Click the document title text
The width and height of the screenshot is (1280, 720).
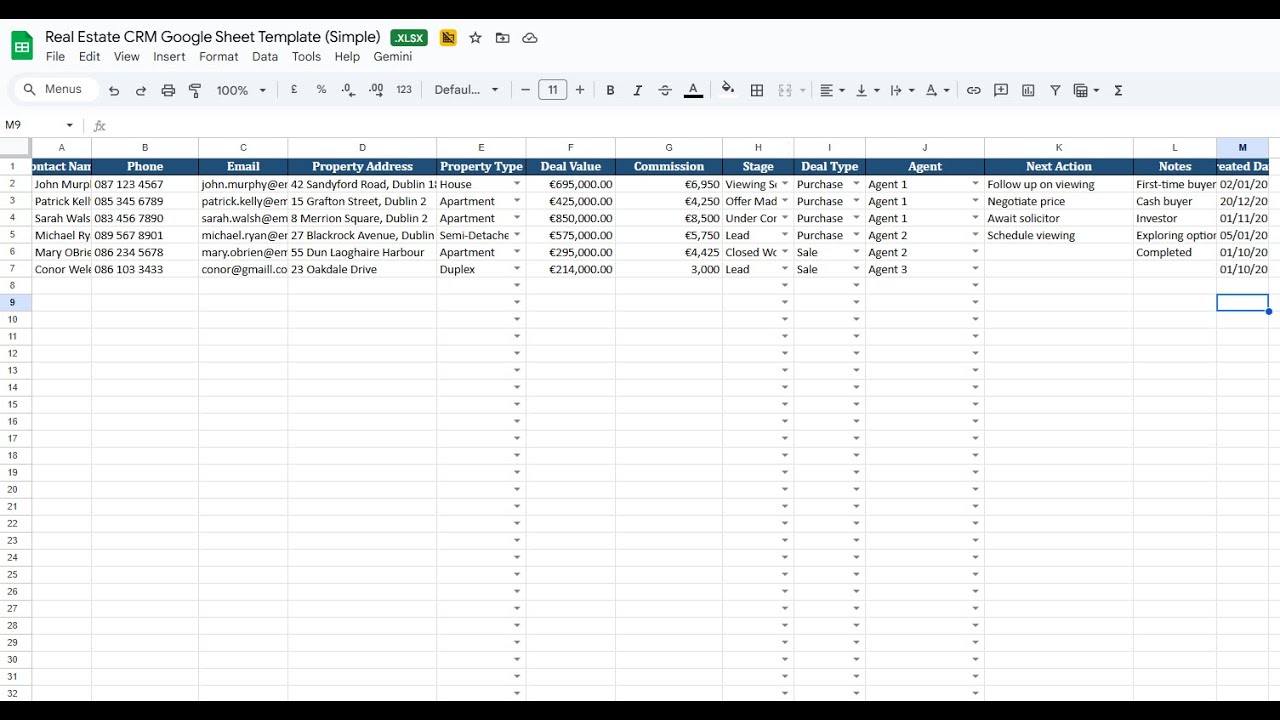213,37
